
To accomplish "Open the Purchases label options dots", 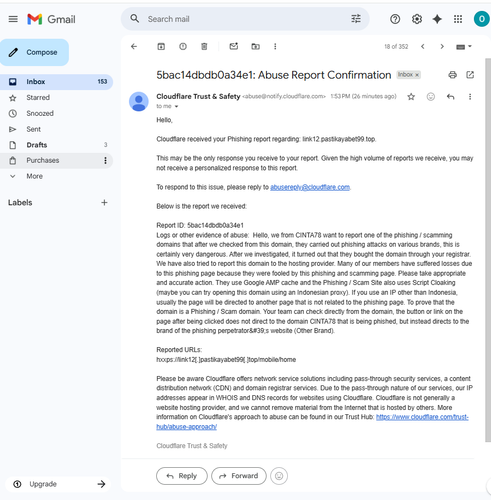I will click(105, 160).
